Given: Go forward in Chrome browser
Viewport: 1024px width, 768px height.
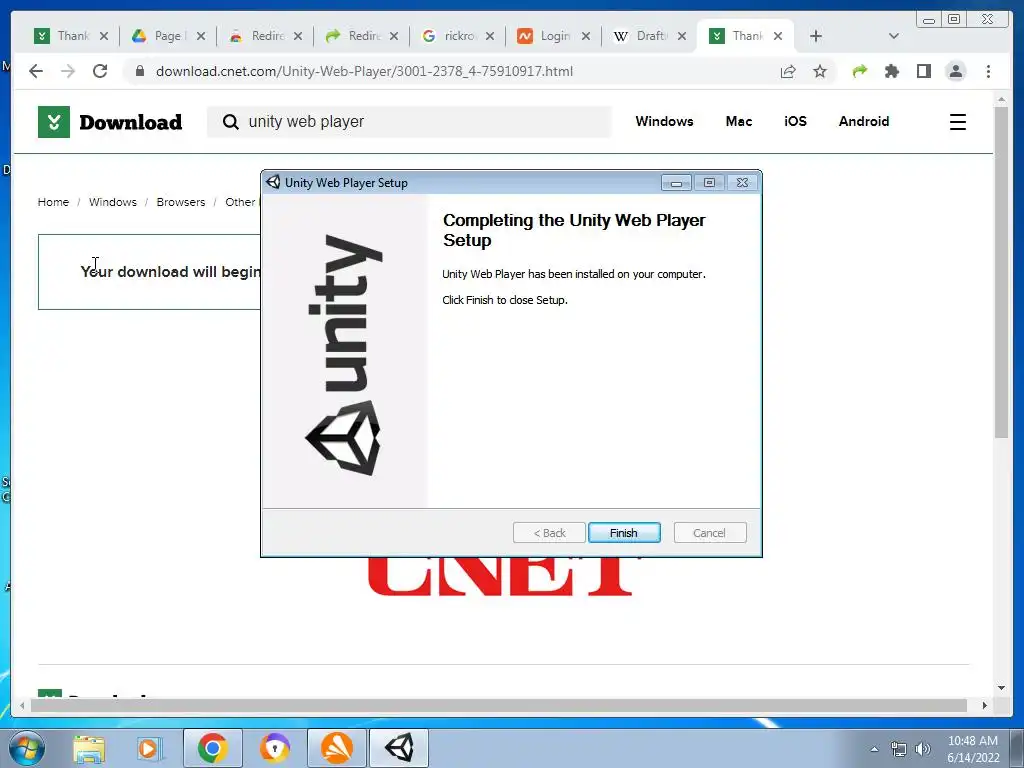Looking at the screenshot, I should pos(68,71).
